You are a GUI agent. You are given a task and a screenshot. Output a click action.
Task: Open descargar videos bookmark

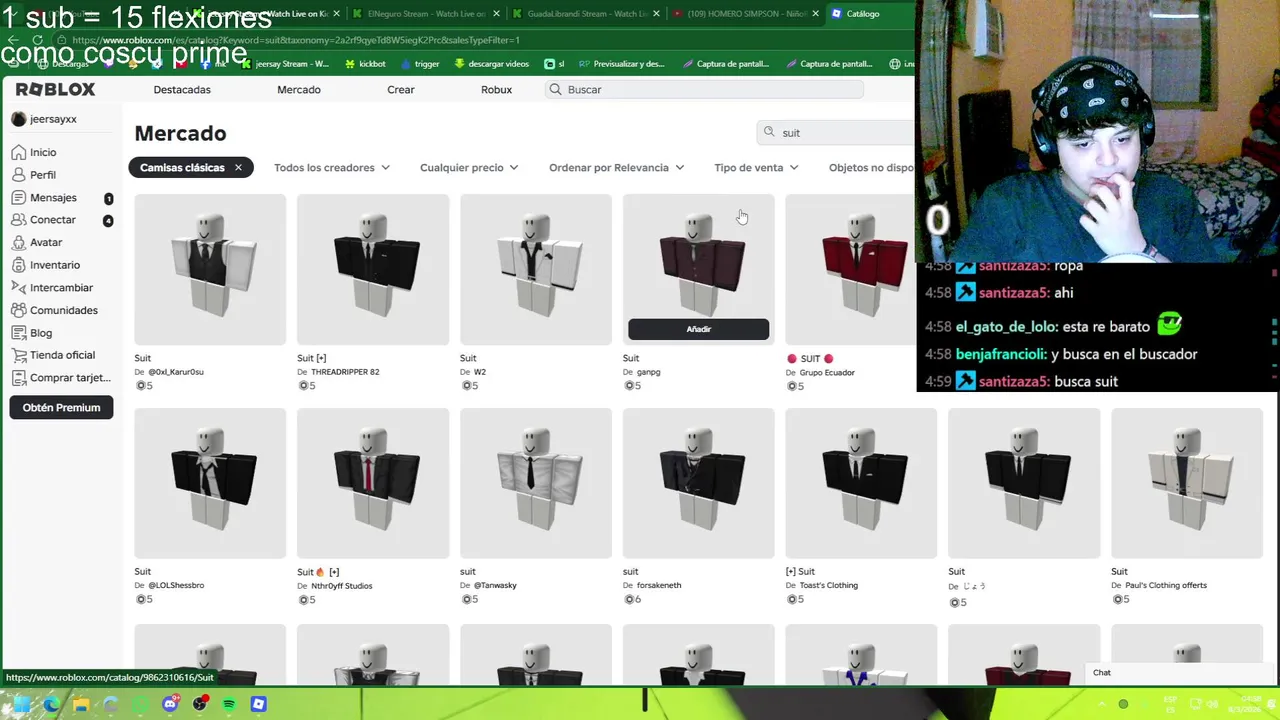[x=491, y=63]
